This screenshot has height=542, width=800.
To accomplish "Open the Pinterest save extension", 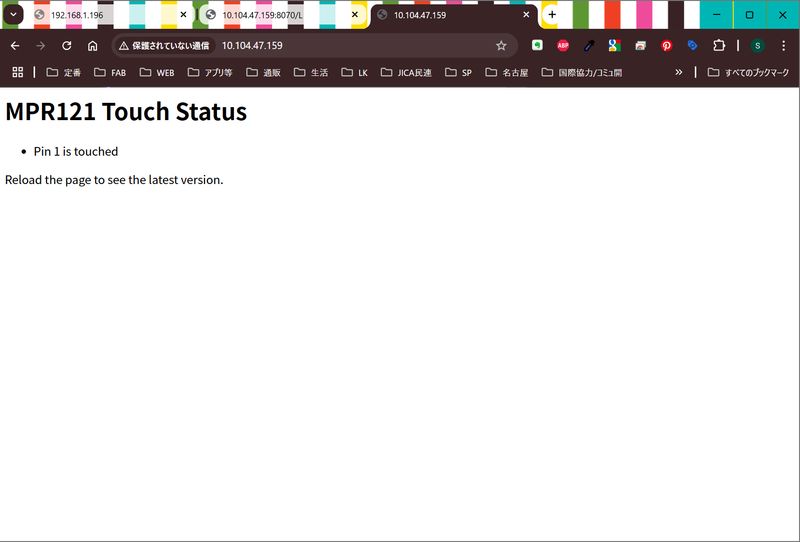I will click(666, 45).
